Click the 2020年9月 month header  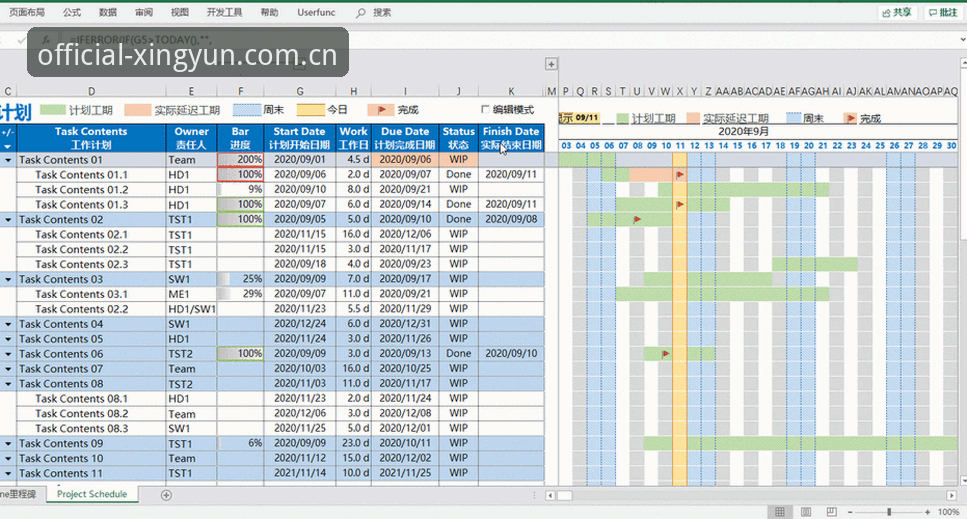(x=743, y=131)
